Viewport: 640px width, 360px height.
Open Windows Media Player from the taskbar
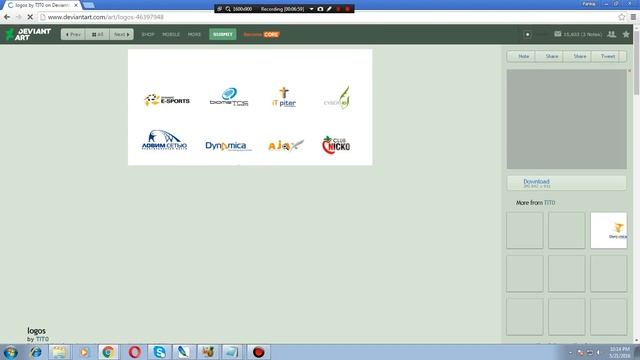coord(84,352)
